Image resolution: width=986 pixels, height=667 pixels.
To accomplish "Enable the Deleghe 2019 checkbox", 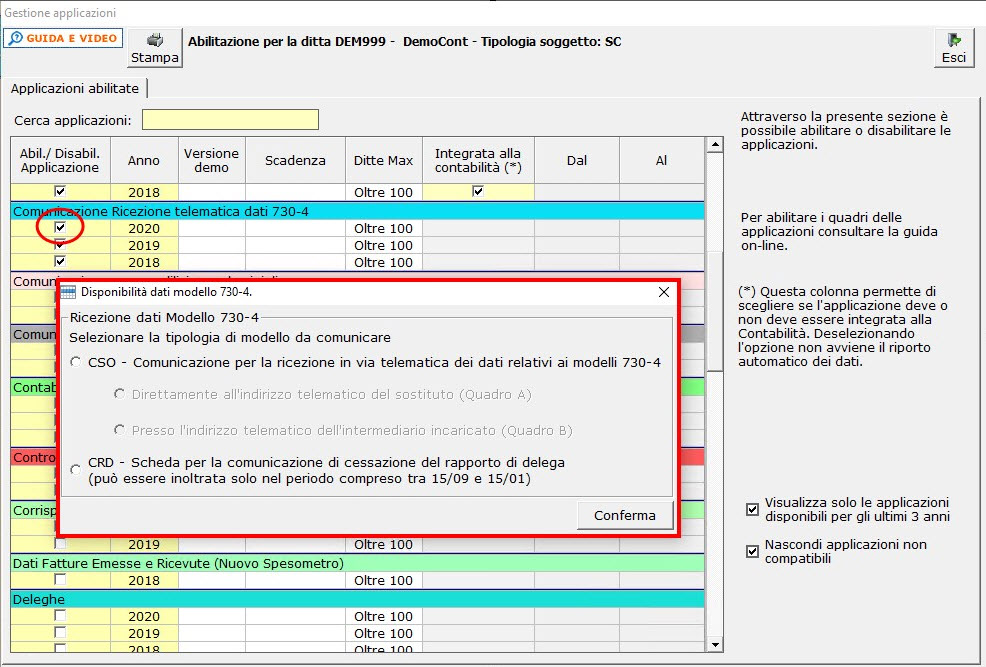I will [x=60, y=632].
